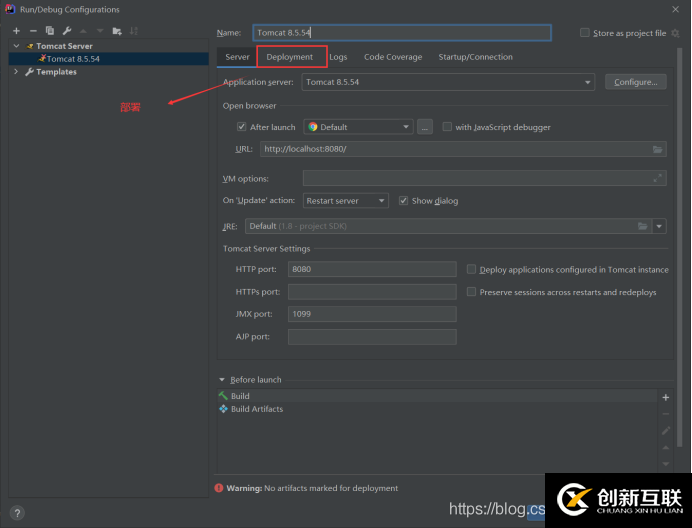This screenshot has height=528, width=692.
Task: Copy the selected configuration
Action: point(50,31)
